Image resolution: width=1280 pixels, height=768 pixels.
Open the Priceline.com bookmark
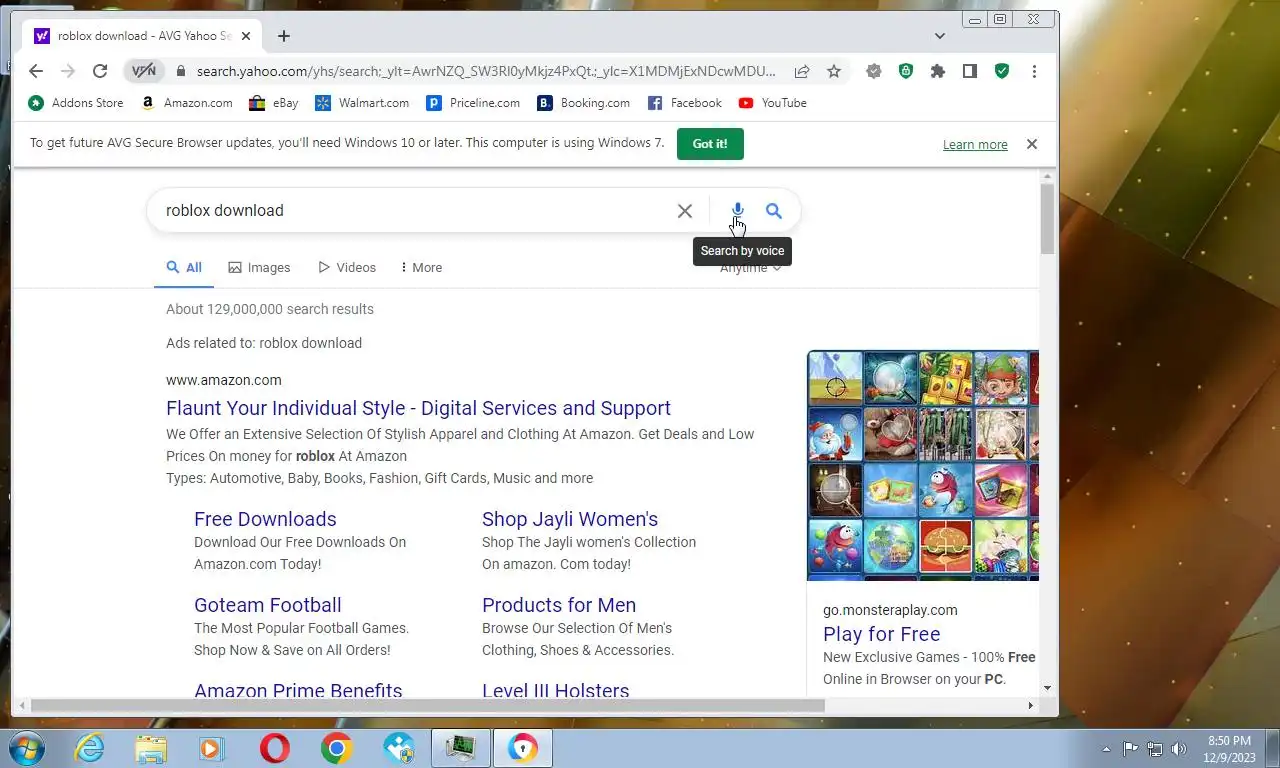(x=473, y=103)
